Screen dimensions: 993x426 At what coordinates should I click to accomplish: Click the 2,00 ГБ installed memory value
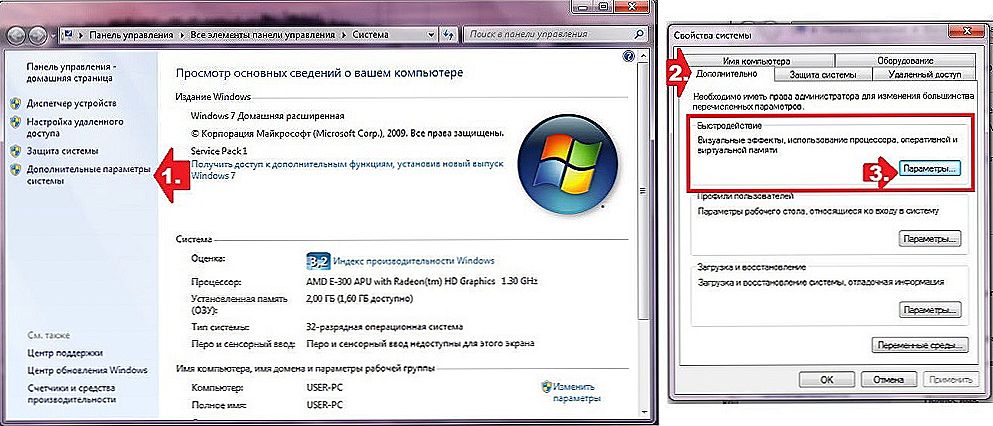(359, 298)
